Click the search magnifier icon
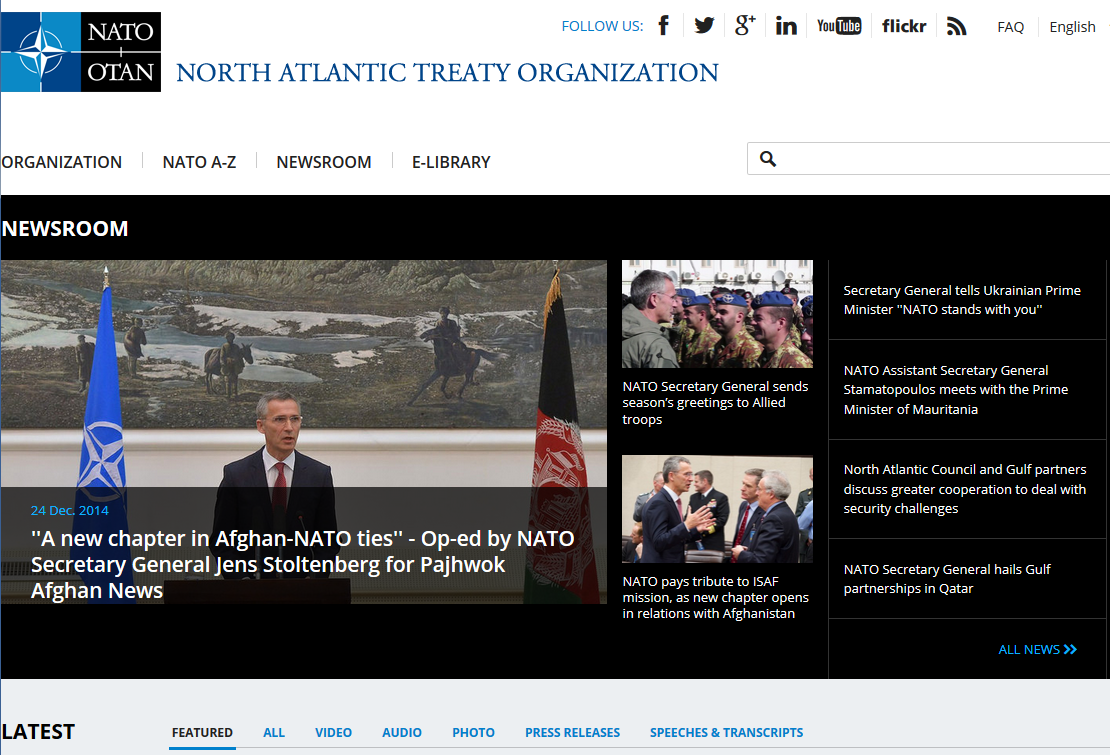The image size is (1110, 755). coord(768,159)
